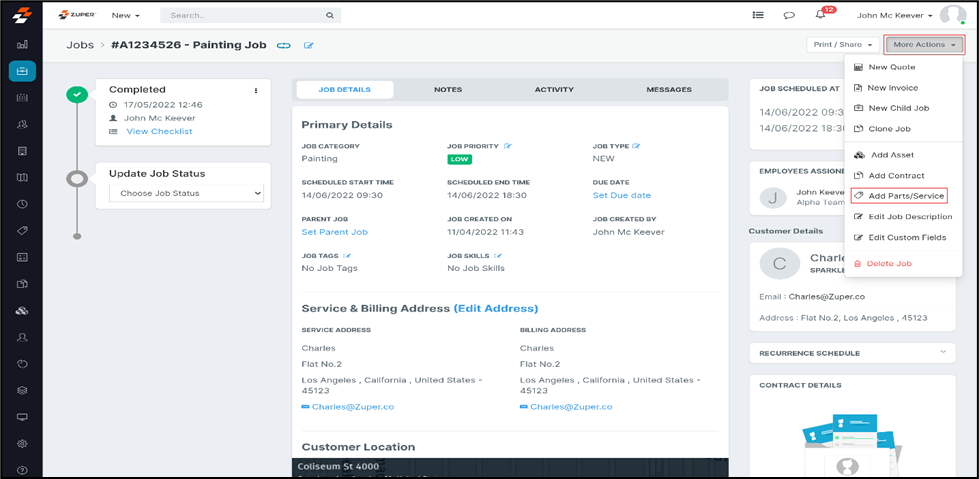Click the link icon next to Painting Job
Image resolution: width=979 pixels, height=479 pixels.
point(284,46)
